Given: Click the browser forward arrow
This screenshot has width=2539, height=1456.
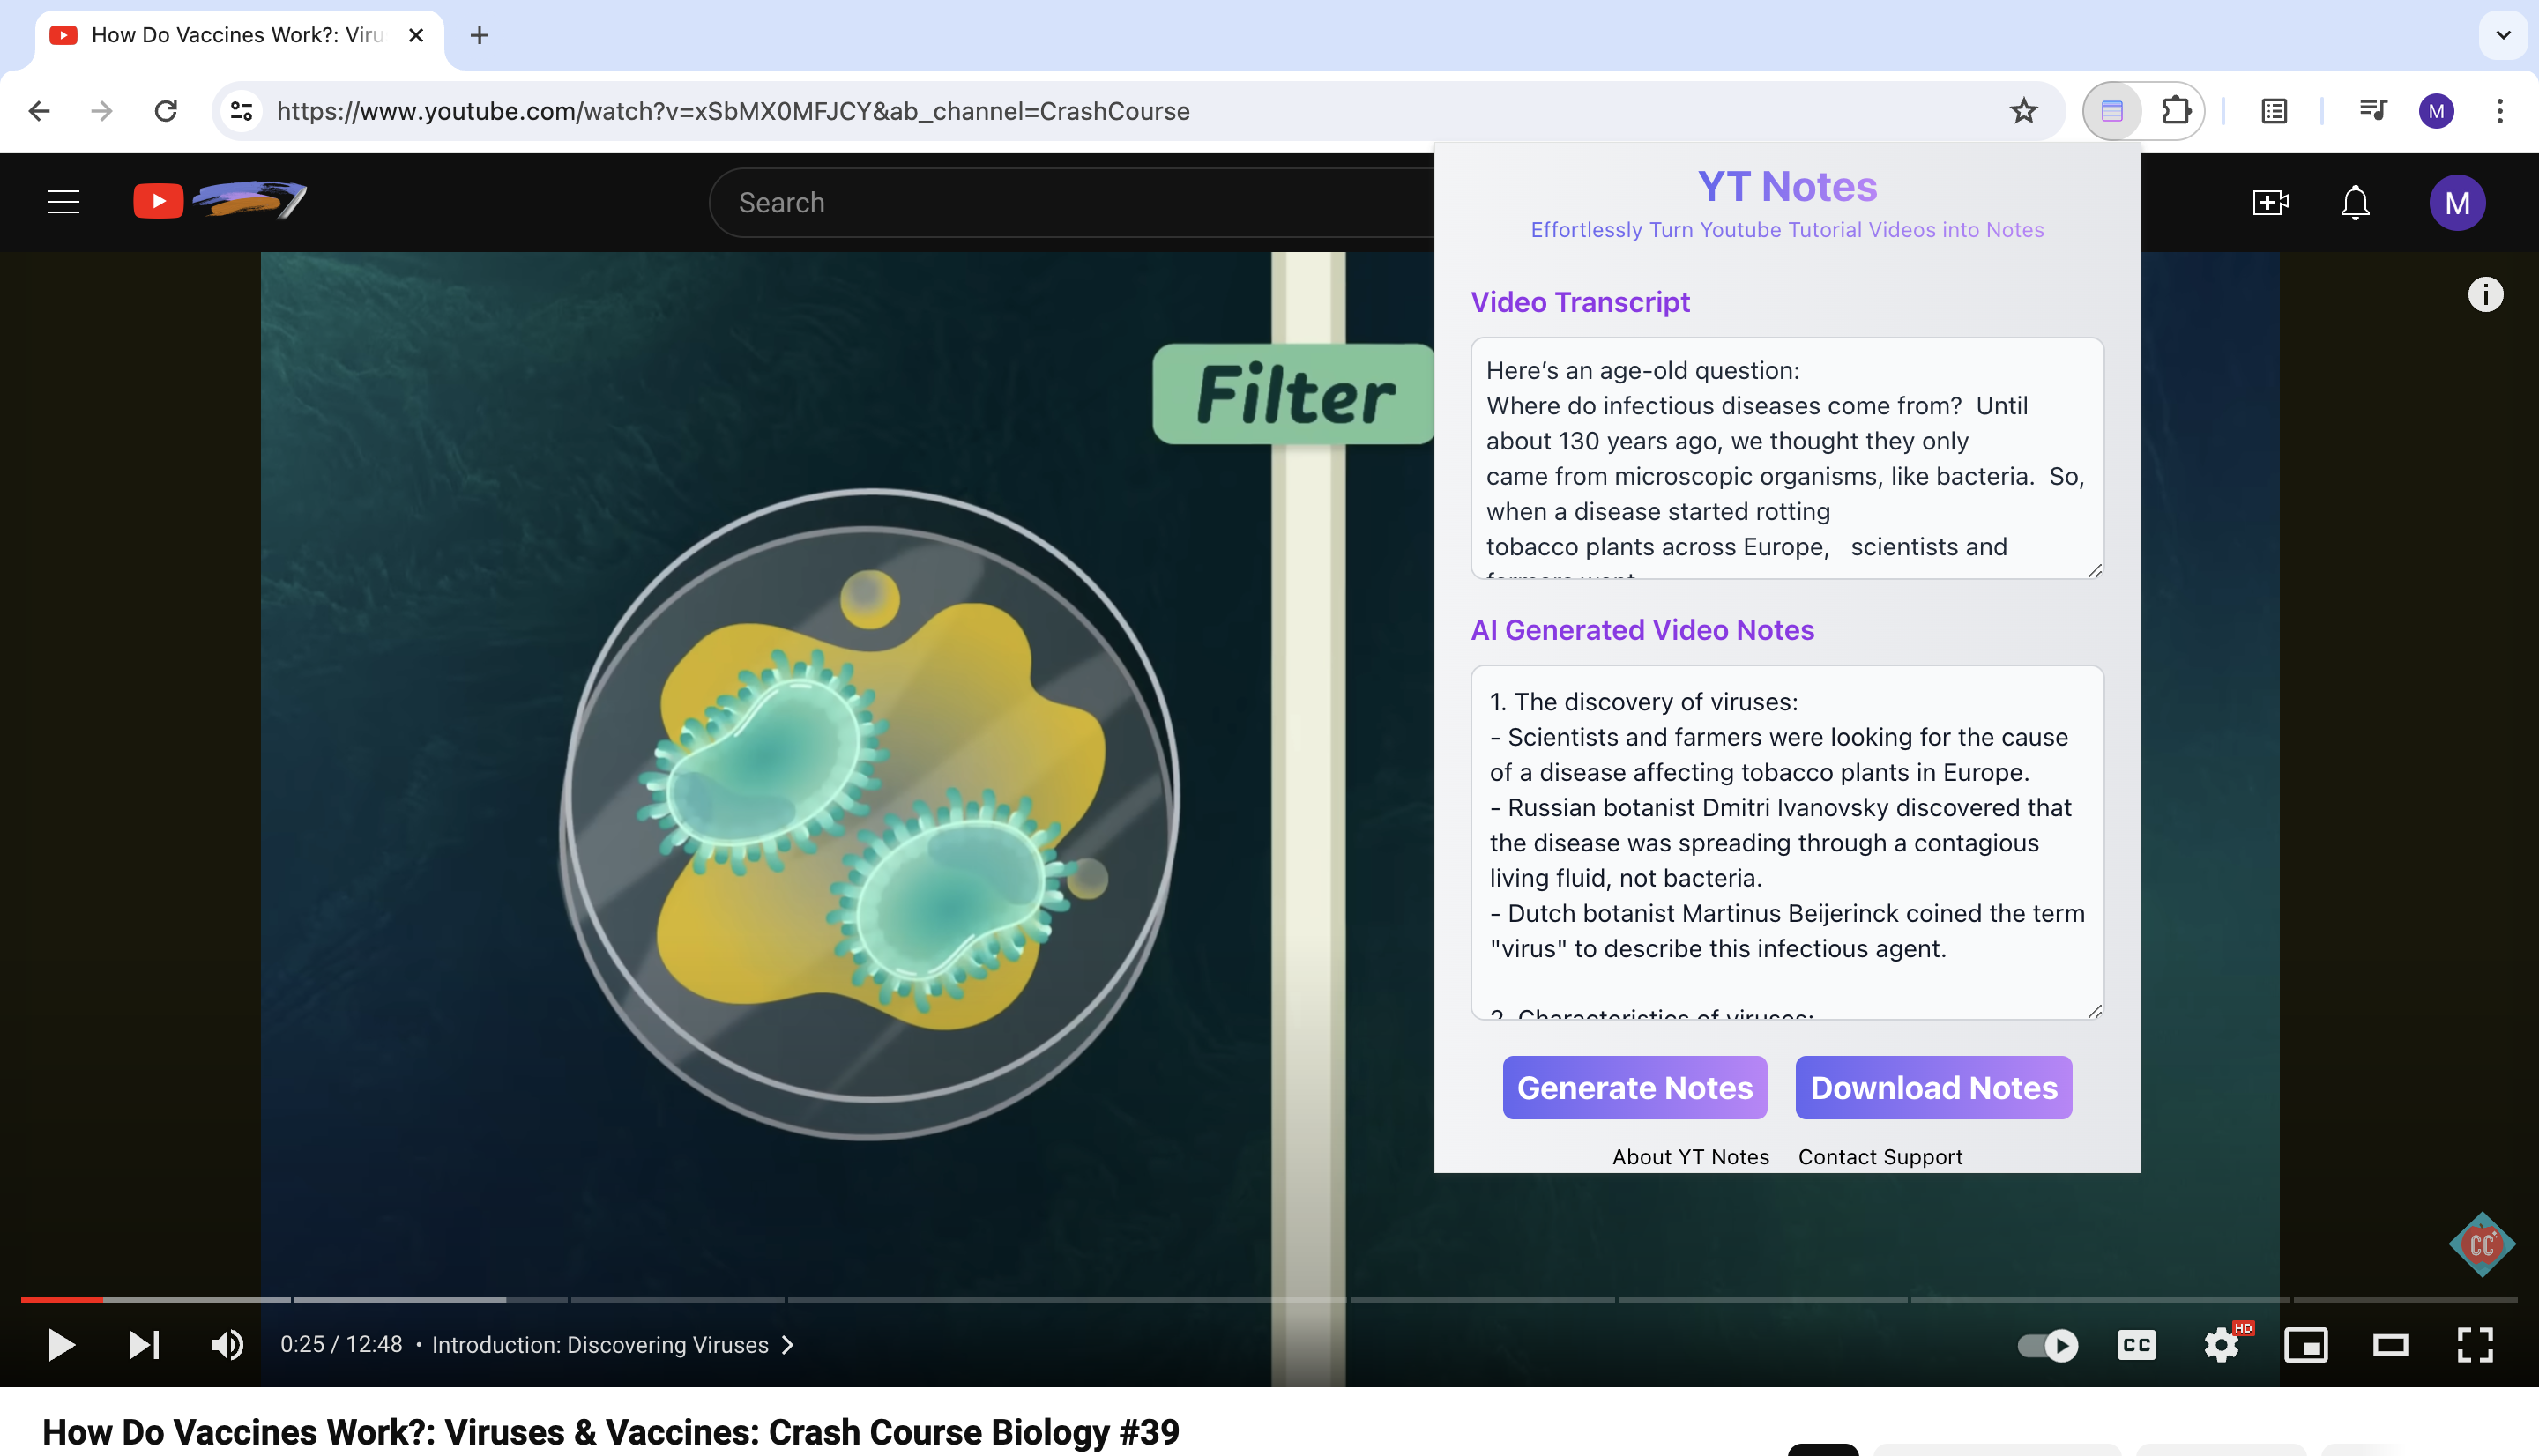Looking at the screenshot, I should (x=102, y=111).
